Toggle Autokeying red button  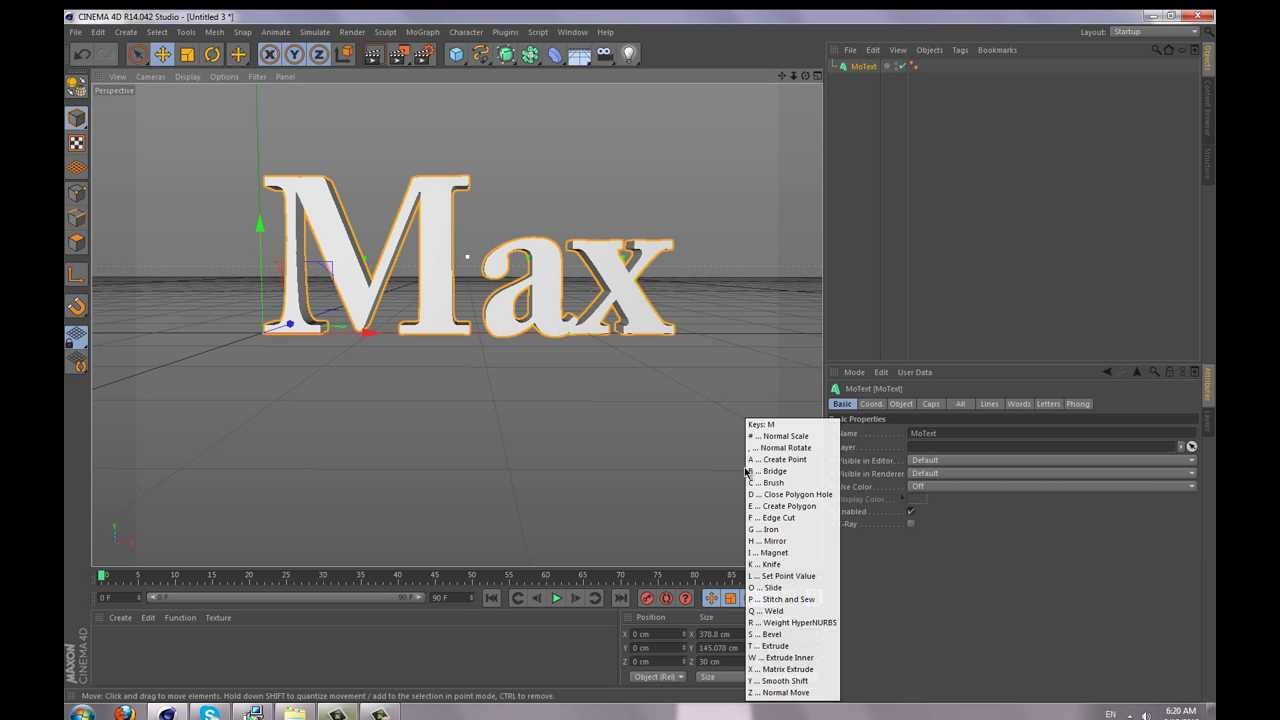[x=666, y=598]
